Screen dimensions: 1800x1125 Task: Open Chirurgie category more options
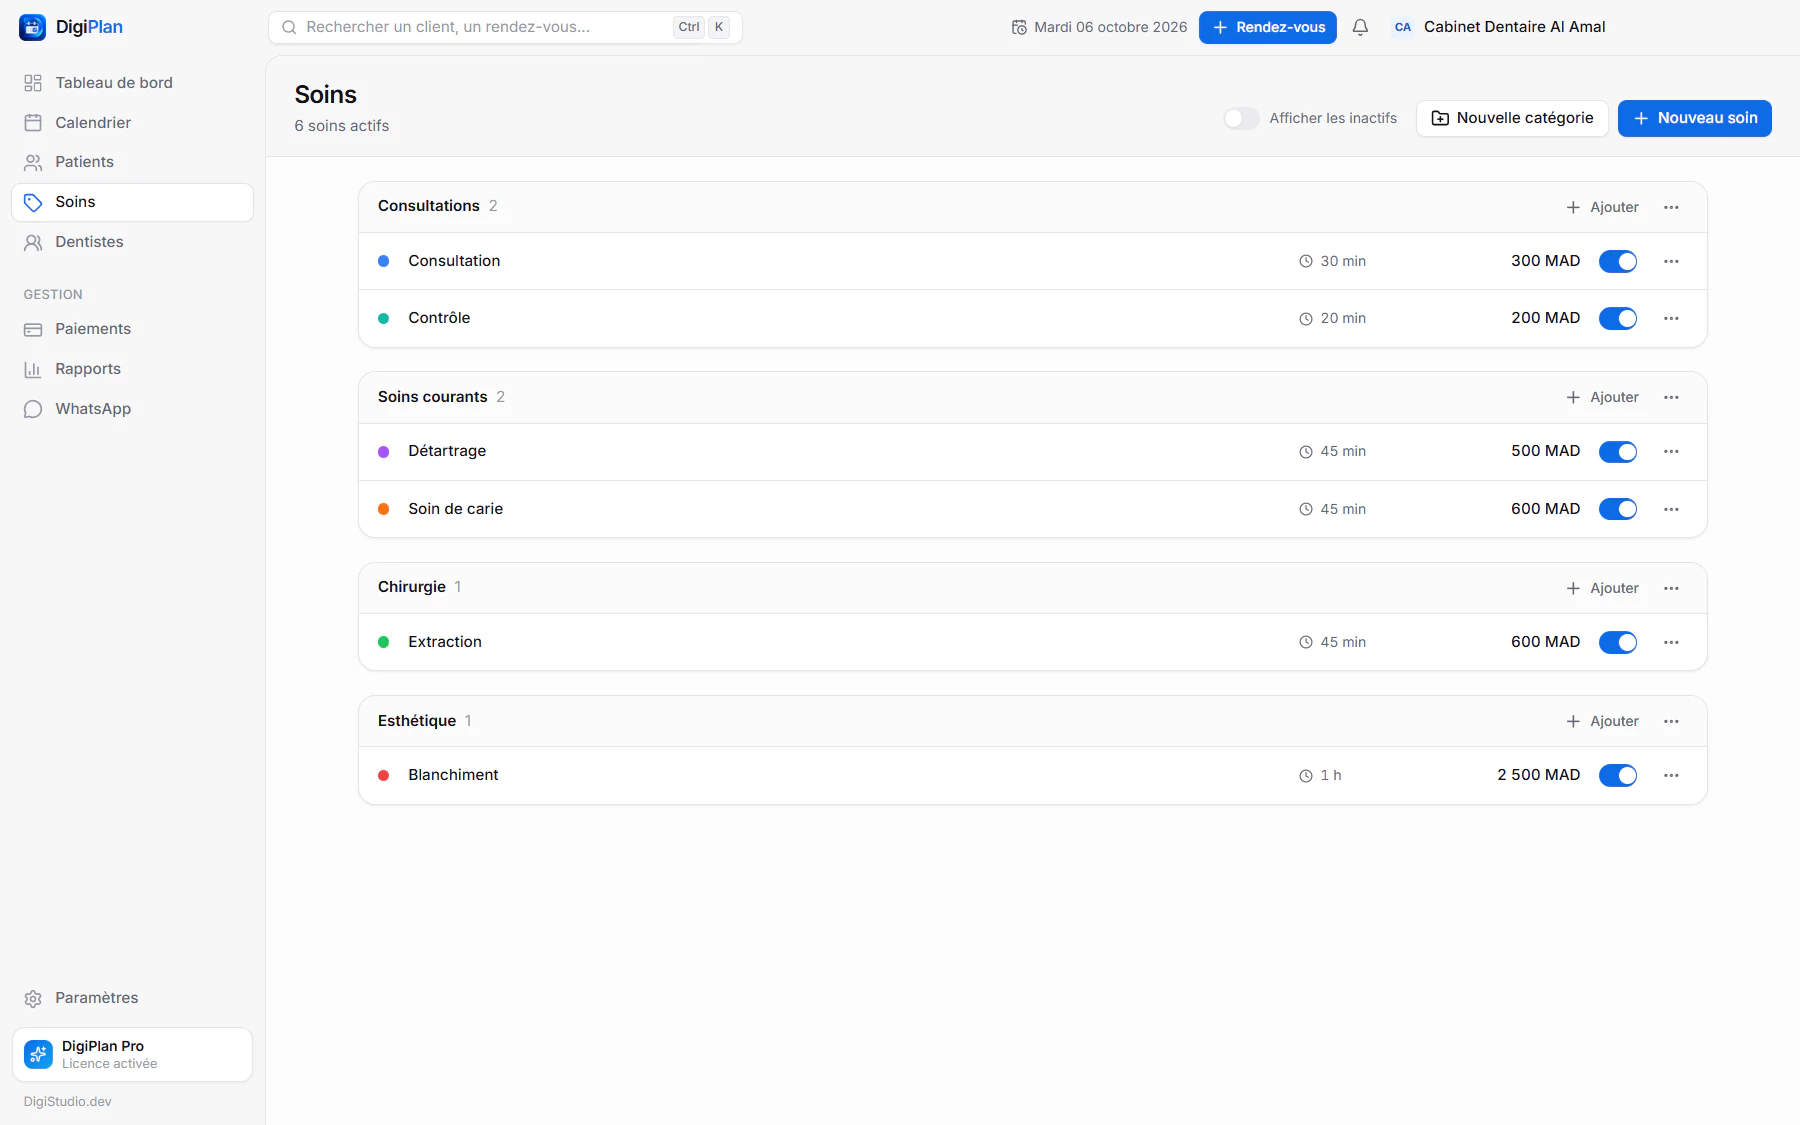[1671, 588]
